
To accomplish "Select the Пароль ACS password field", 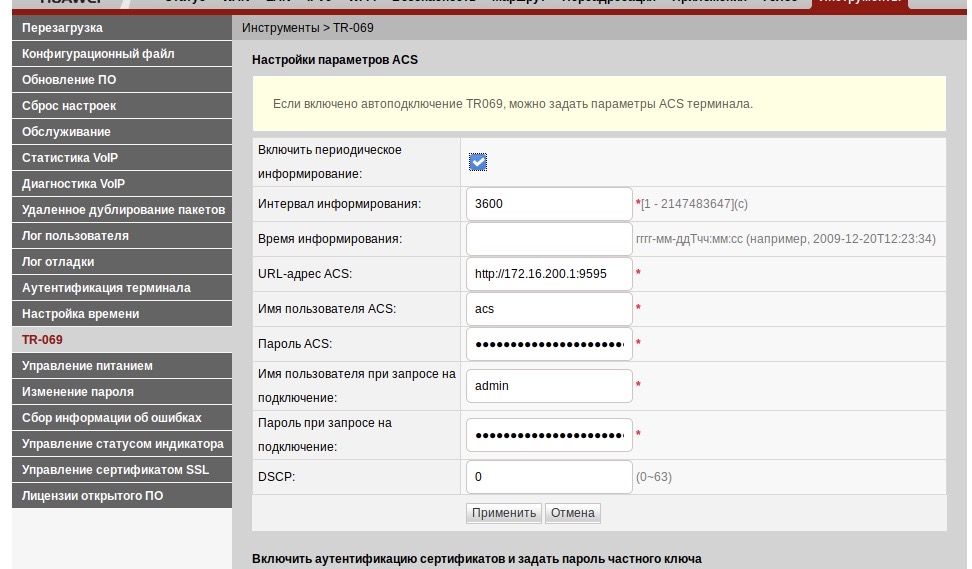I will pos(549,344).
